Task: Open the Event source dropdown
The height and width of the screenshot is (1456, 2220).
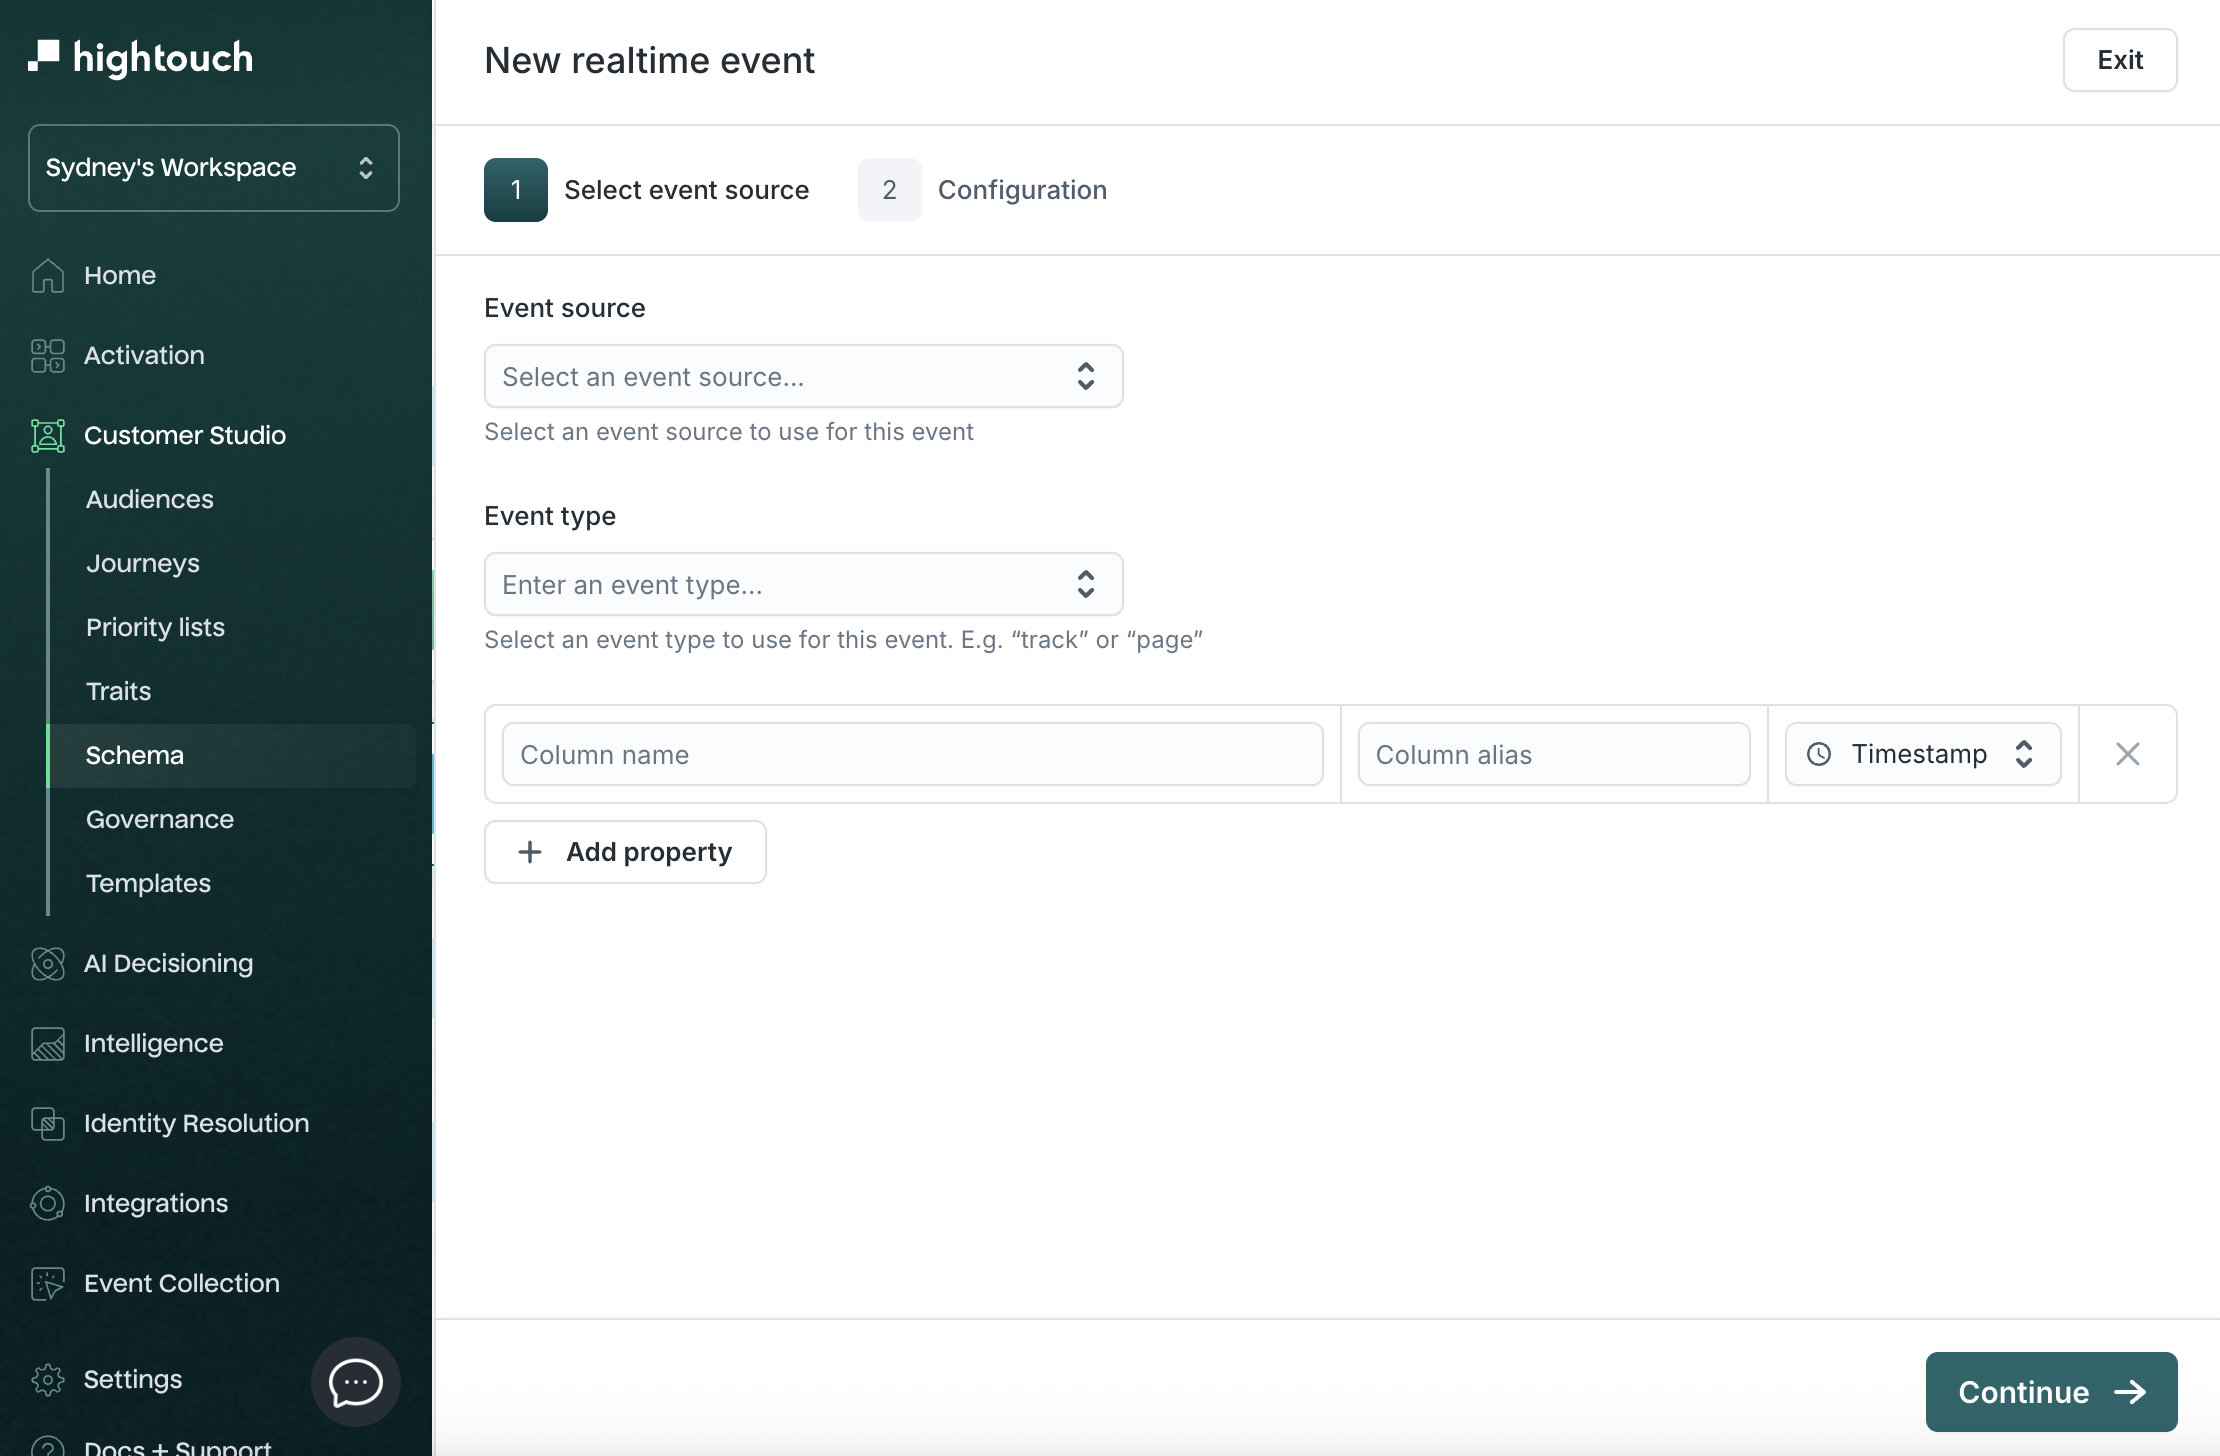Action: (803, 376)
